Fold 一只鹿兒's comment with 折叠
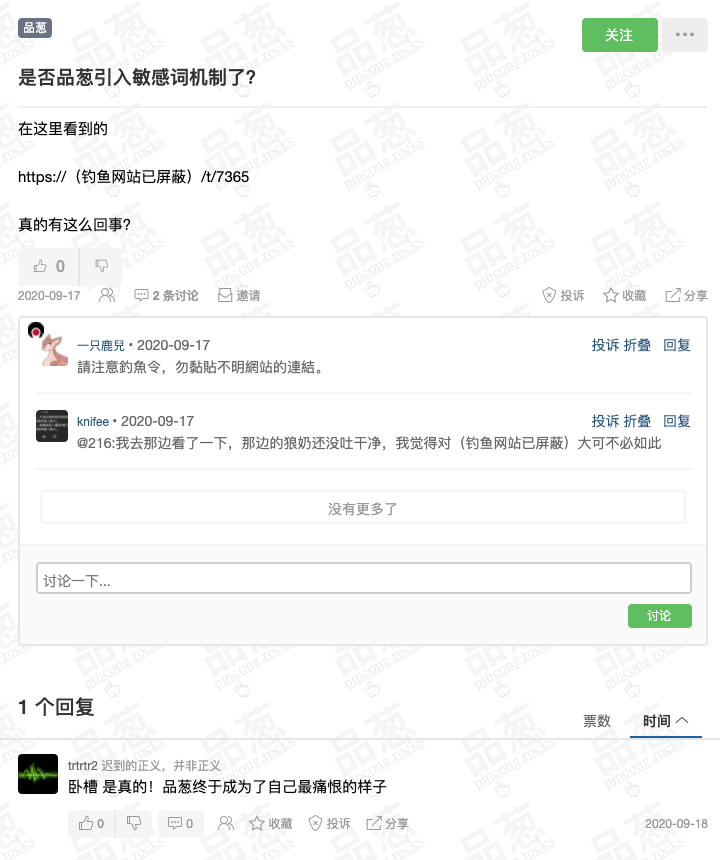 (637, 345)
